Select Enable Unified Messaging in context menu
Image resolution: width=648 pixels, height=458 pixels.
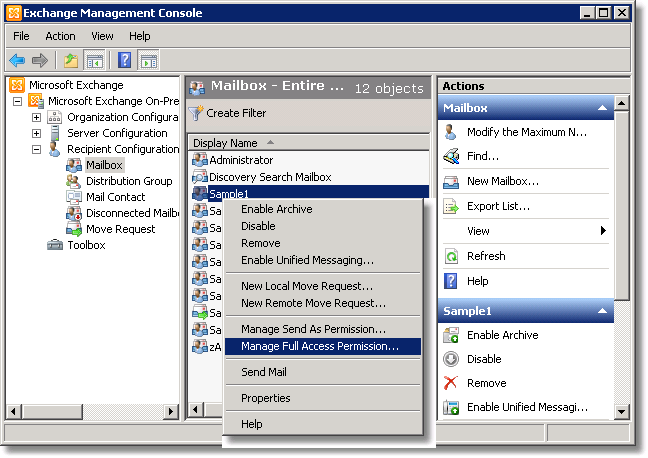tap(323, 260)
